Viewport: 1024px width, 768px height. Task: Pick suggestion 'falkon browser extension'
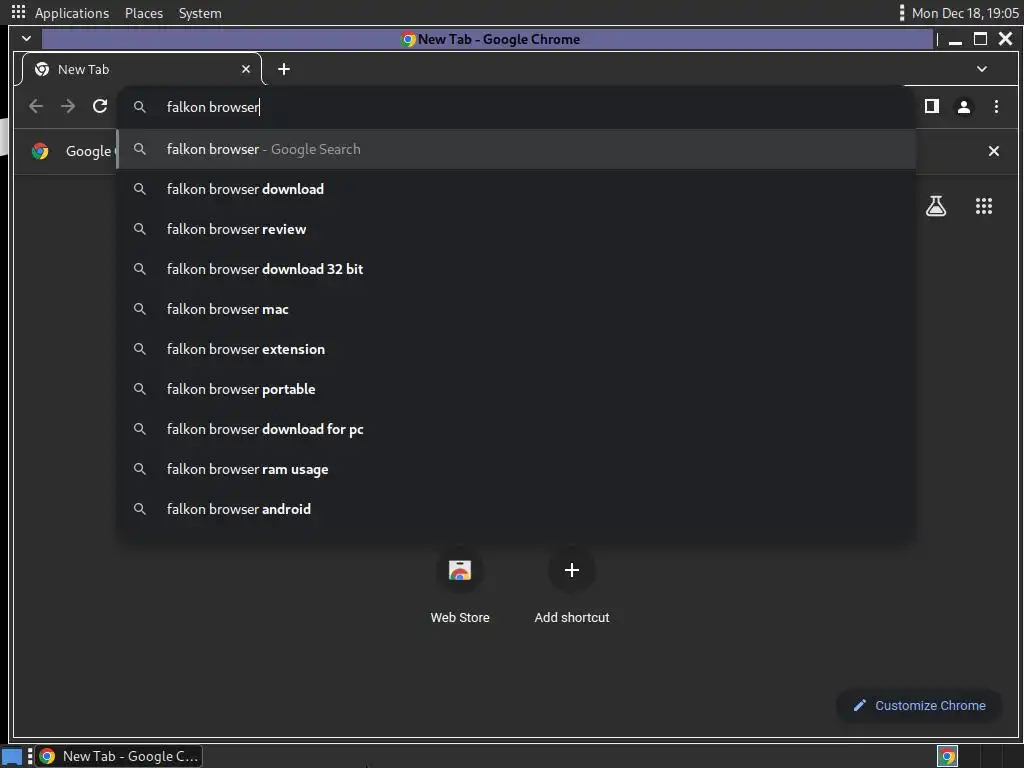(x=516, y=349)
